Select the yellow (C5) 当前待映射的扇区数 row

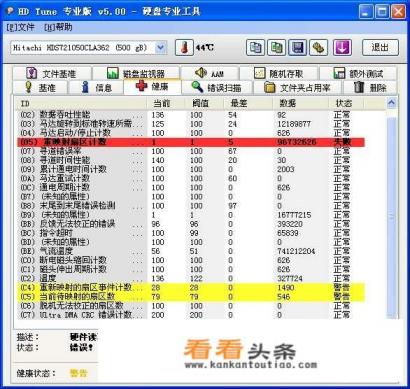[x=191, y=296]
